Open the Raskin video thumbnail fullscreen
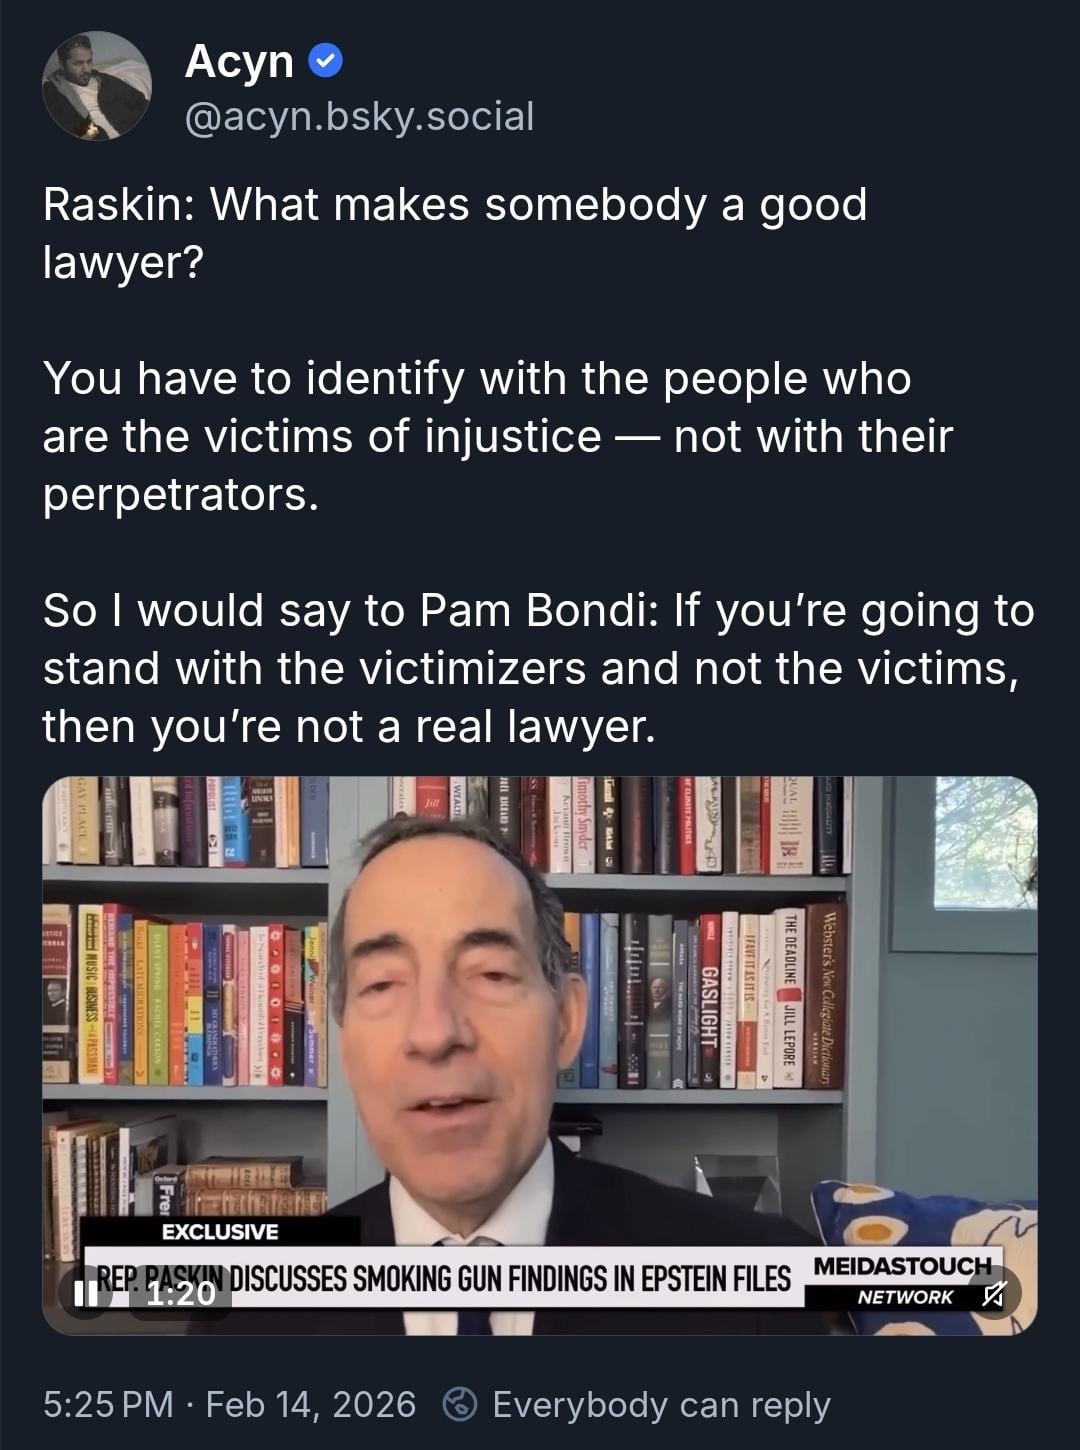This screenshot has height=1450, width=1080. (540, 1055)
